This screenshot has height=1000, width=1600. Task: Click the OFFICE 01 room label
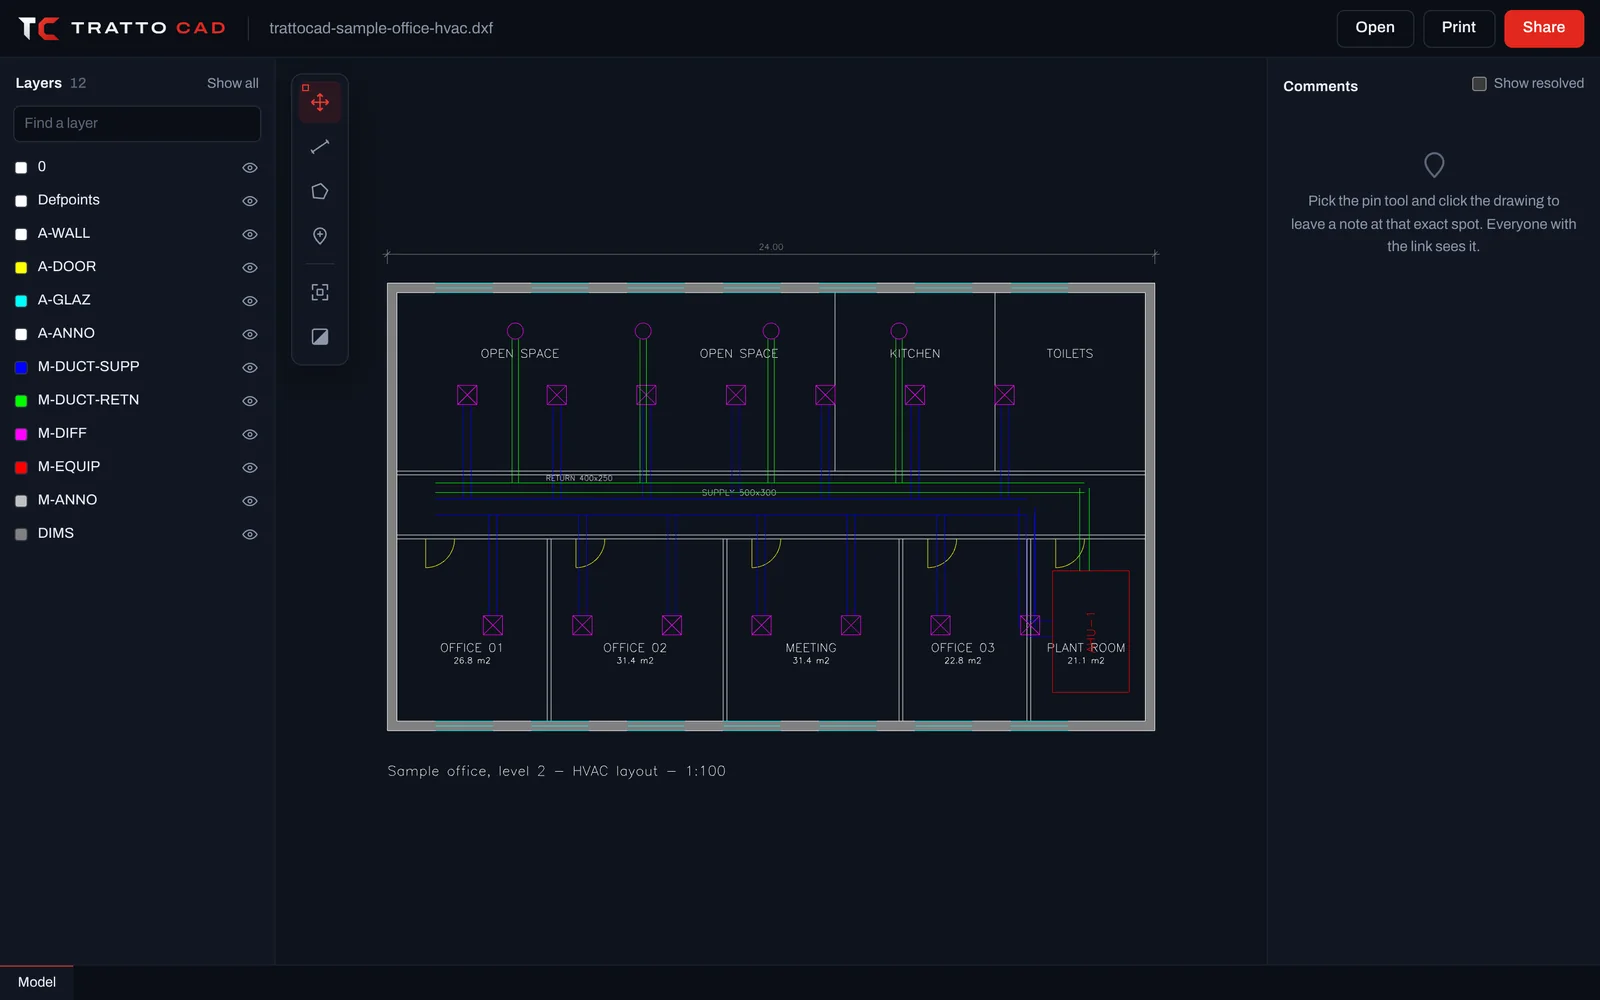(x=471, y=648)
